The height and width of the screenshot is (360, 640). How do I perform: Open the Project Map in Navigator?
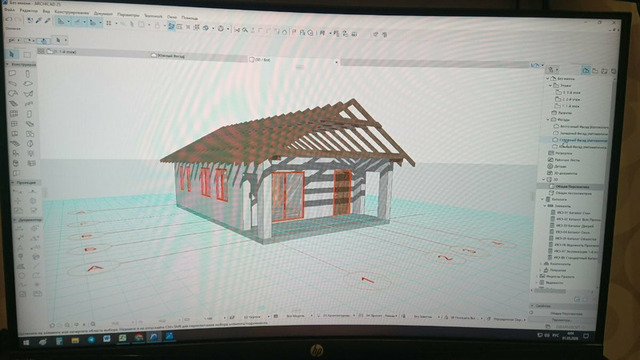587,71
